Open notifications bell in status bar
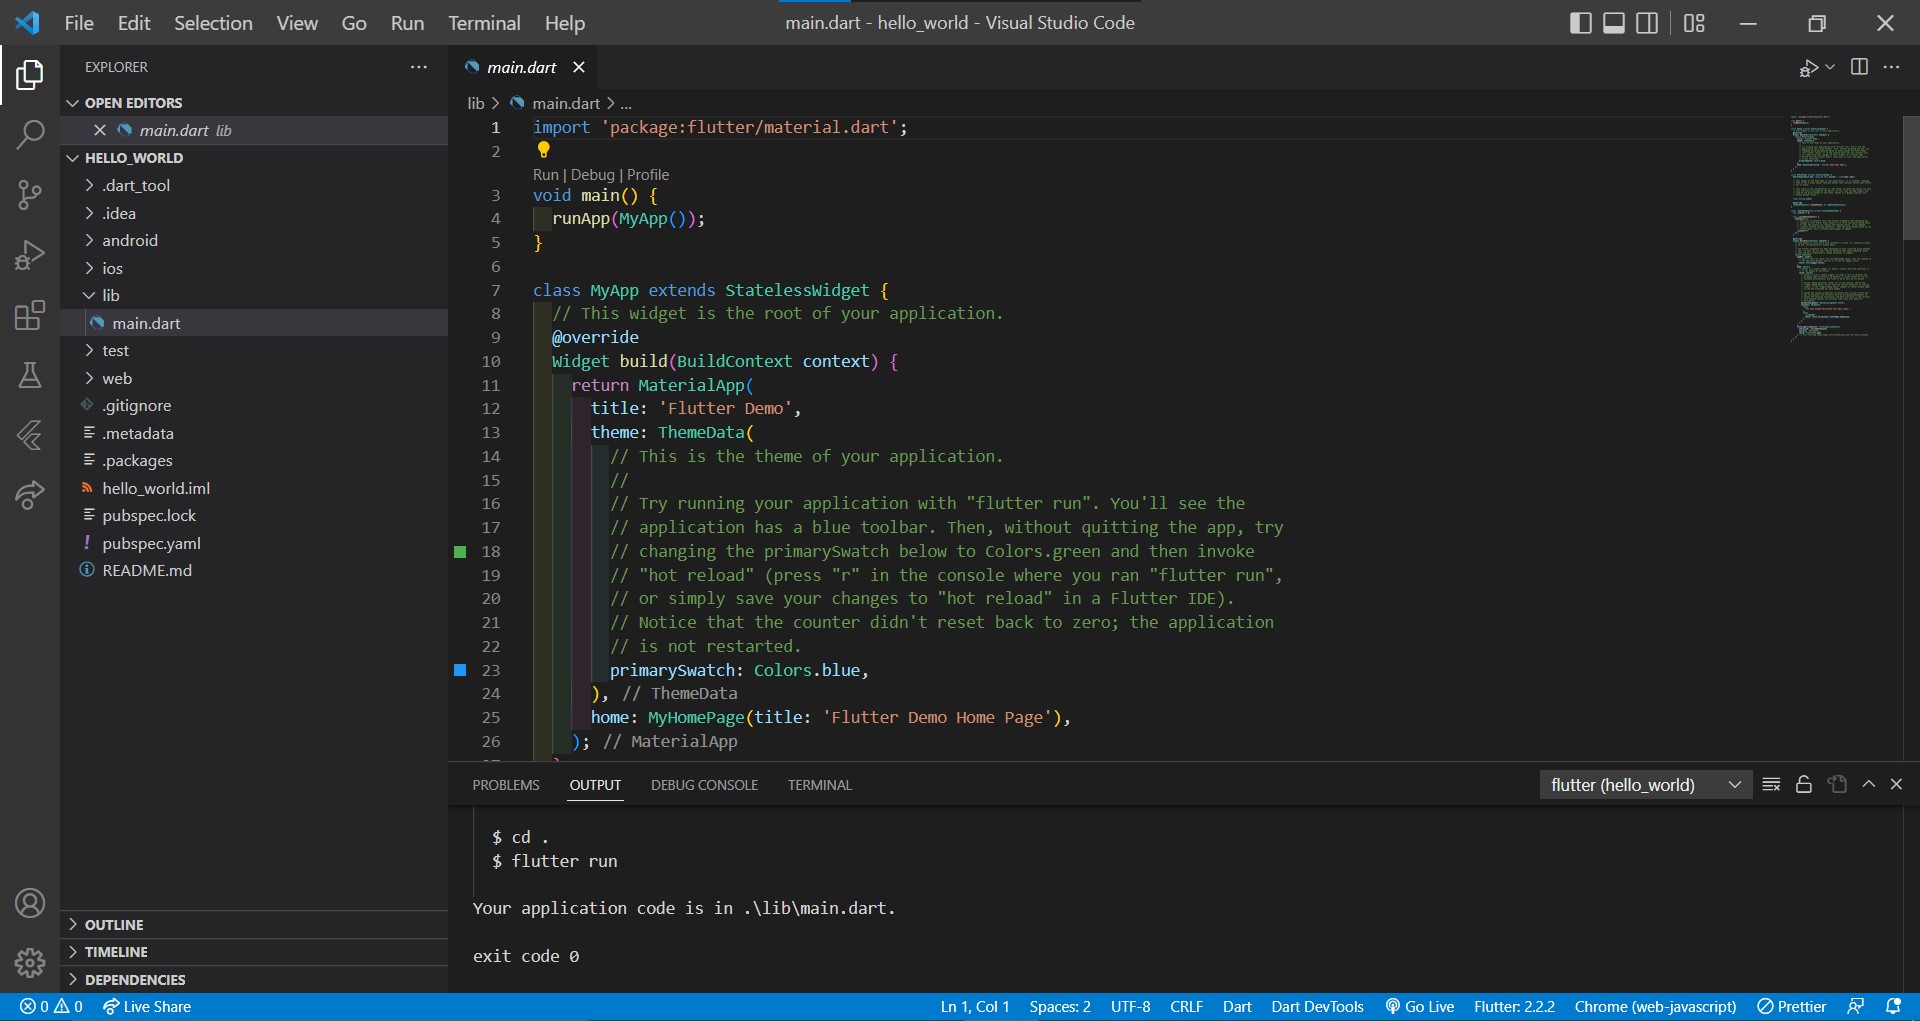This screenshot has height=1021, width=1920. click(x=1893, y=1007)
